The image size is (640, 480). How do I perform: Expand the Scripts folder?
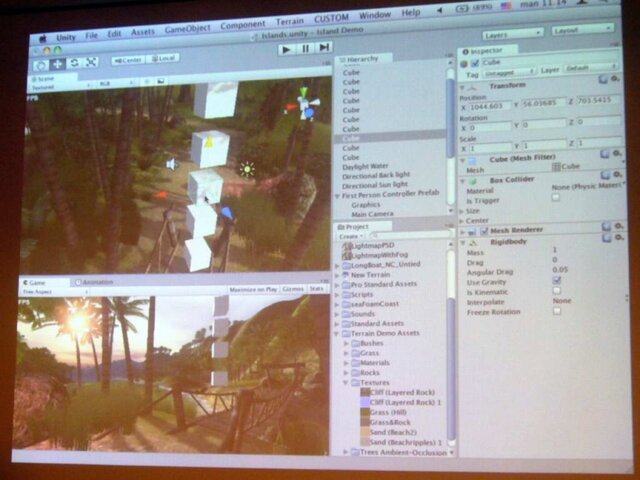point(337,295)
